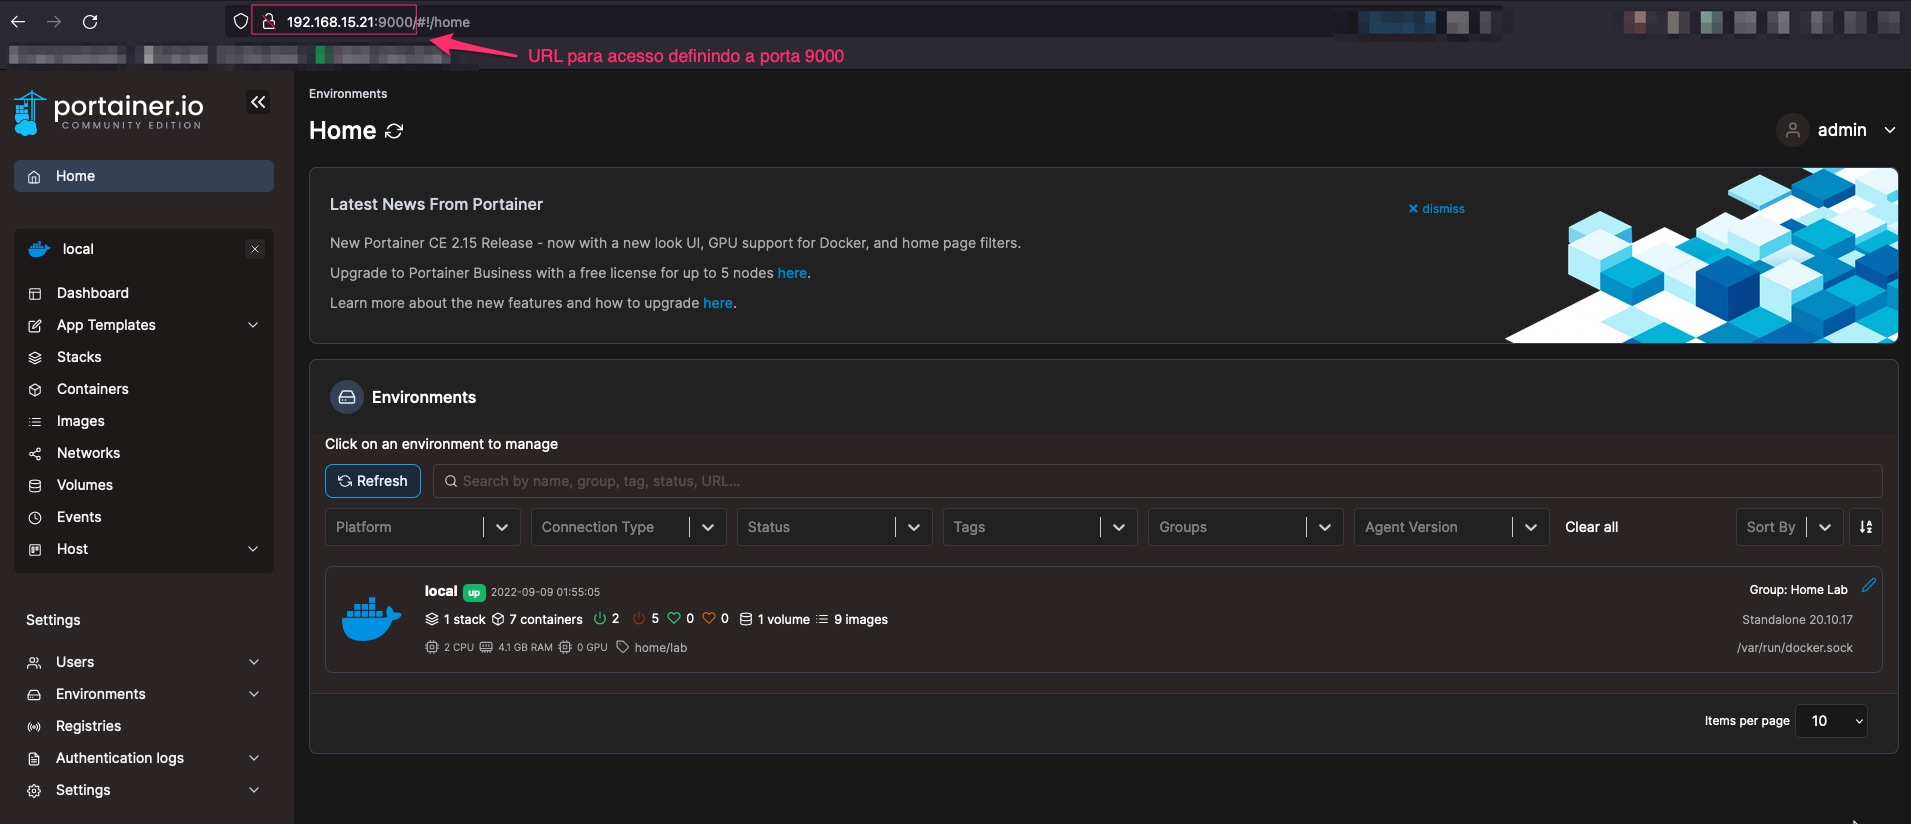Click the Refresh environments button

(x=373, y=481)
